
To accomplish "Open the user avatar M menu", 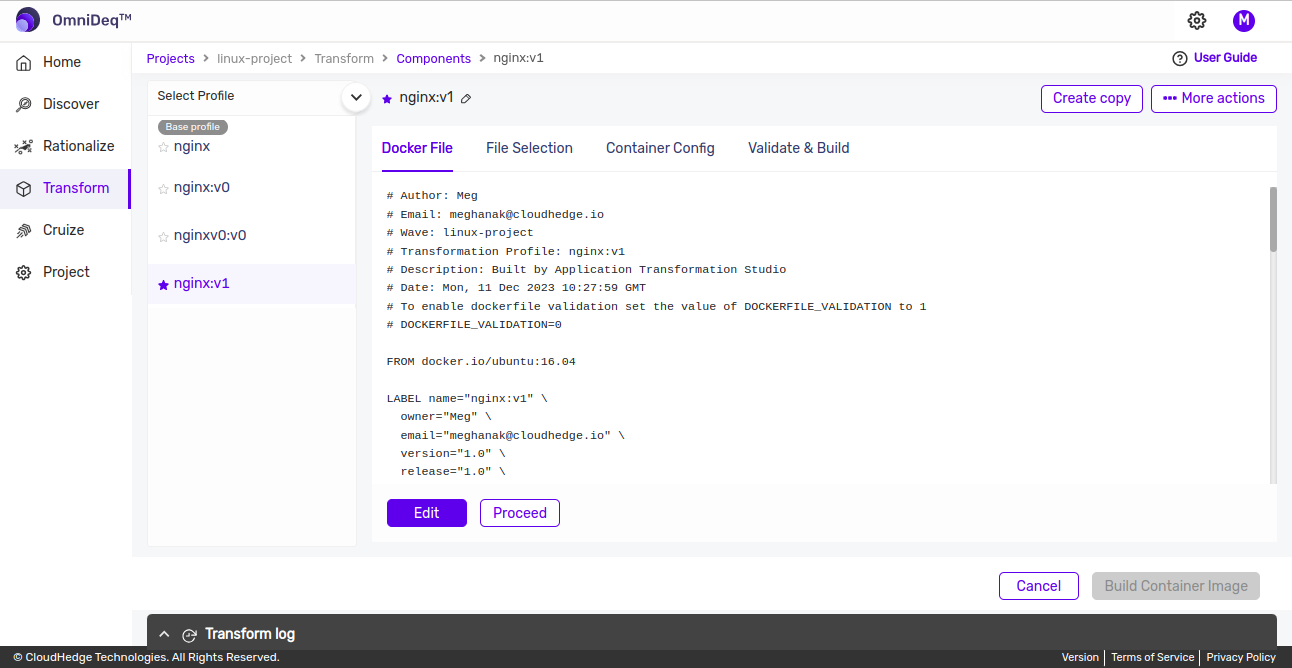I will 1244,20.
